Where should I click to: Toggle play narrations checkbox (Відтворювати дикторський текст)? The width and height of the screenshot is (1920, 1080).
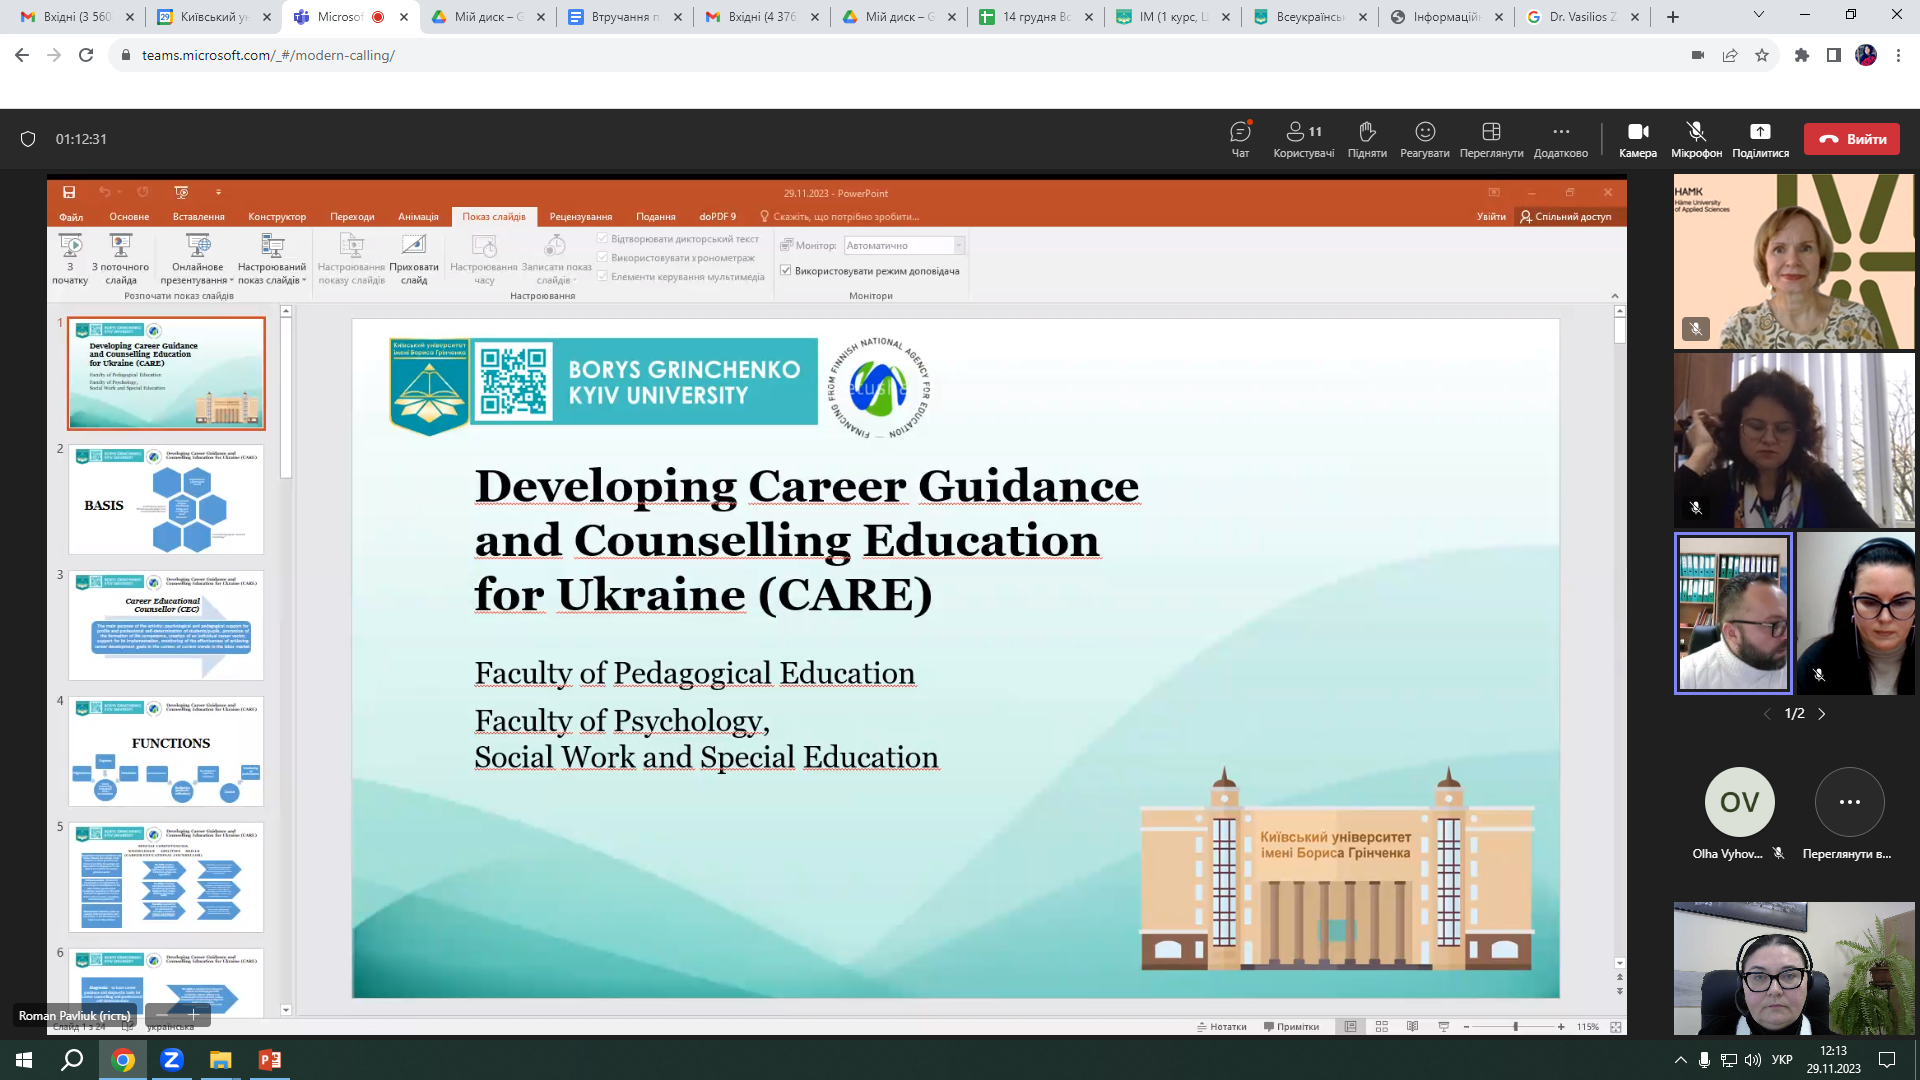pos(602,239)
